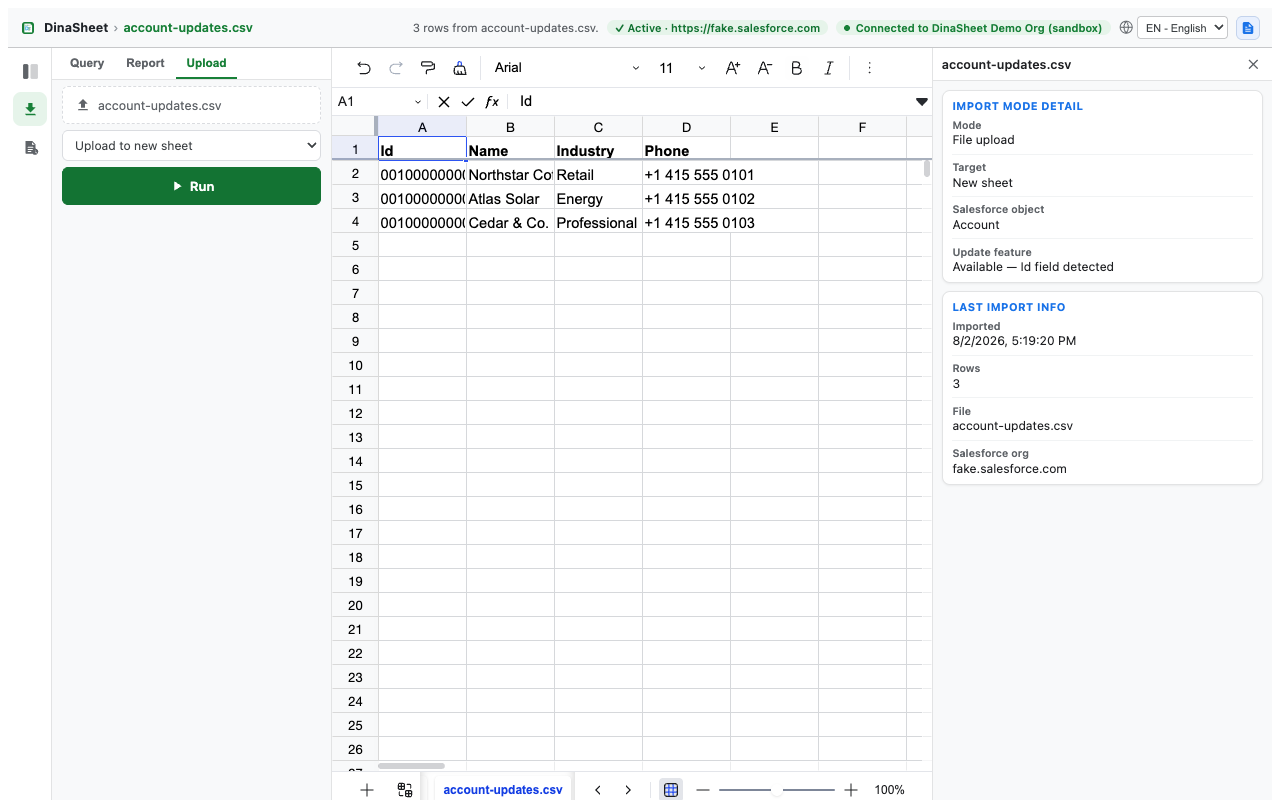Click the Active fake.salesforce.com status badge
The width and height of the screenshot is (1280, 800).
point(718,28)
